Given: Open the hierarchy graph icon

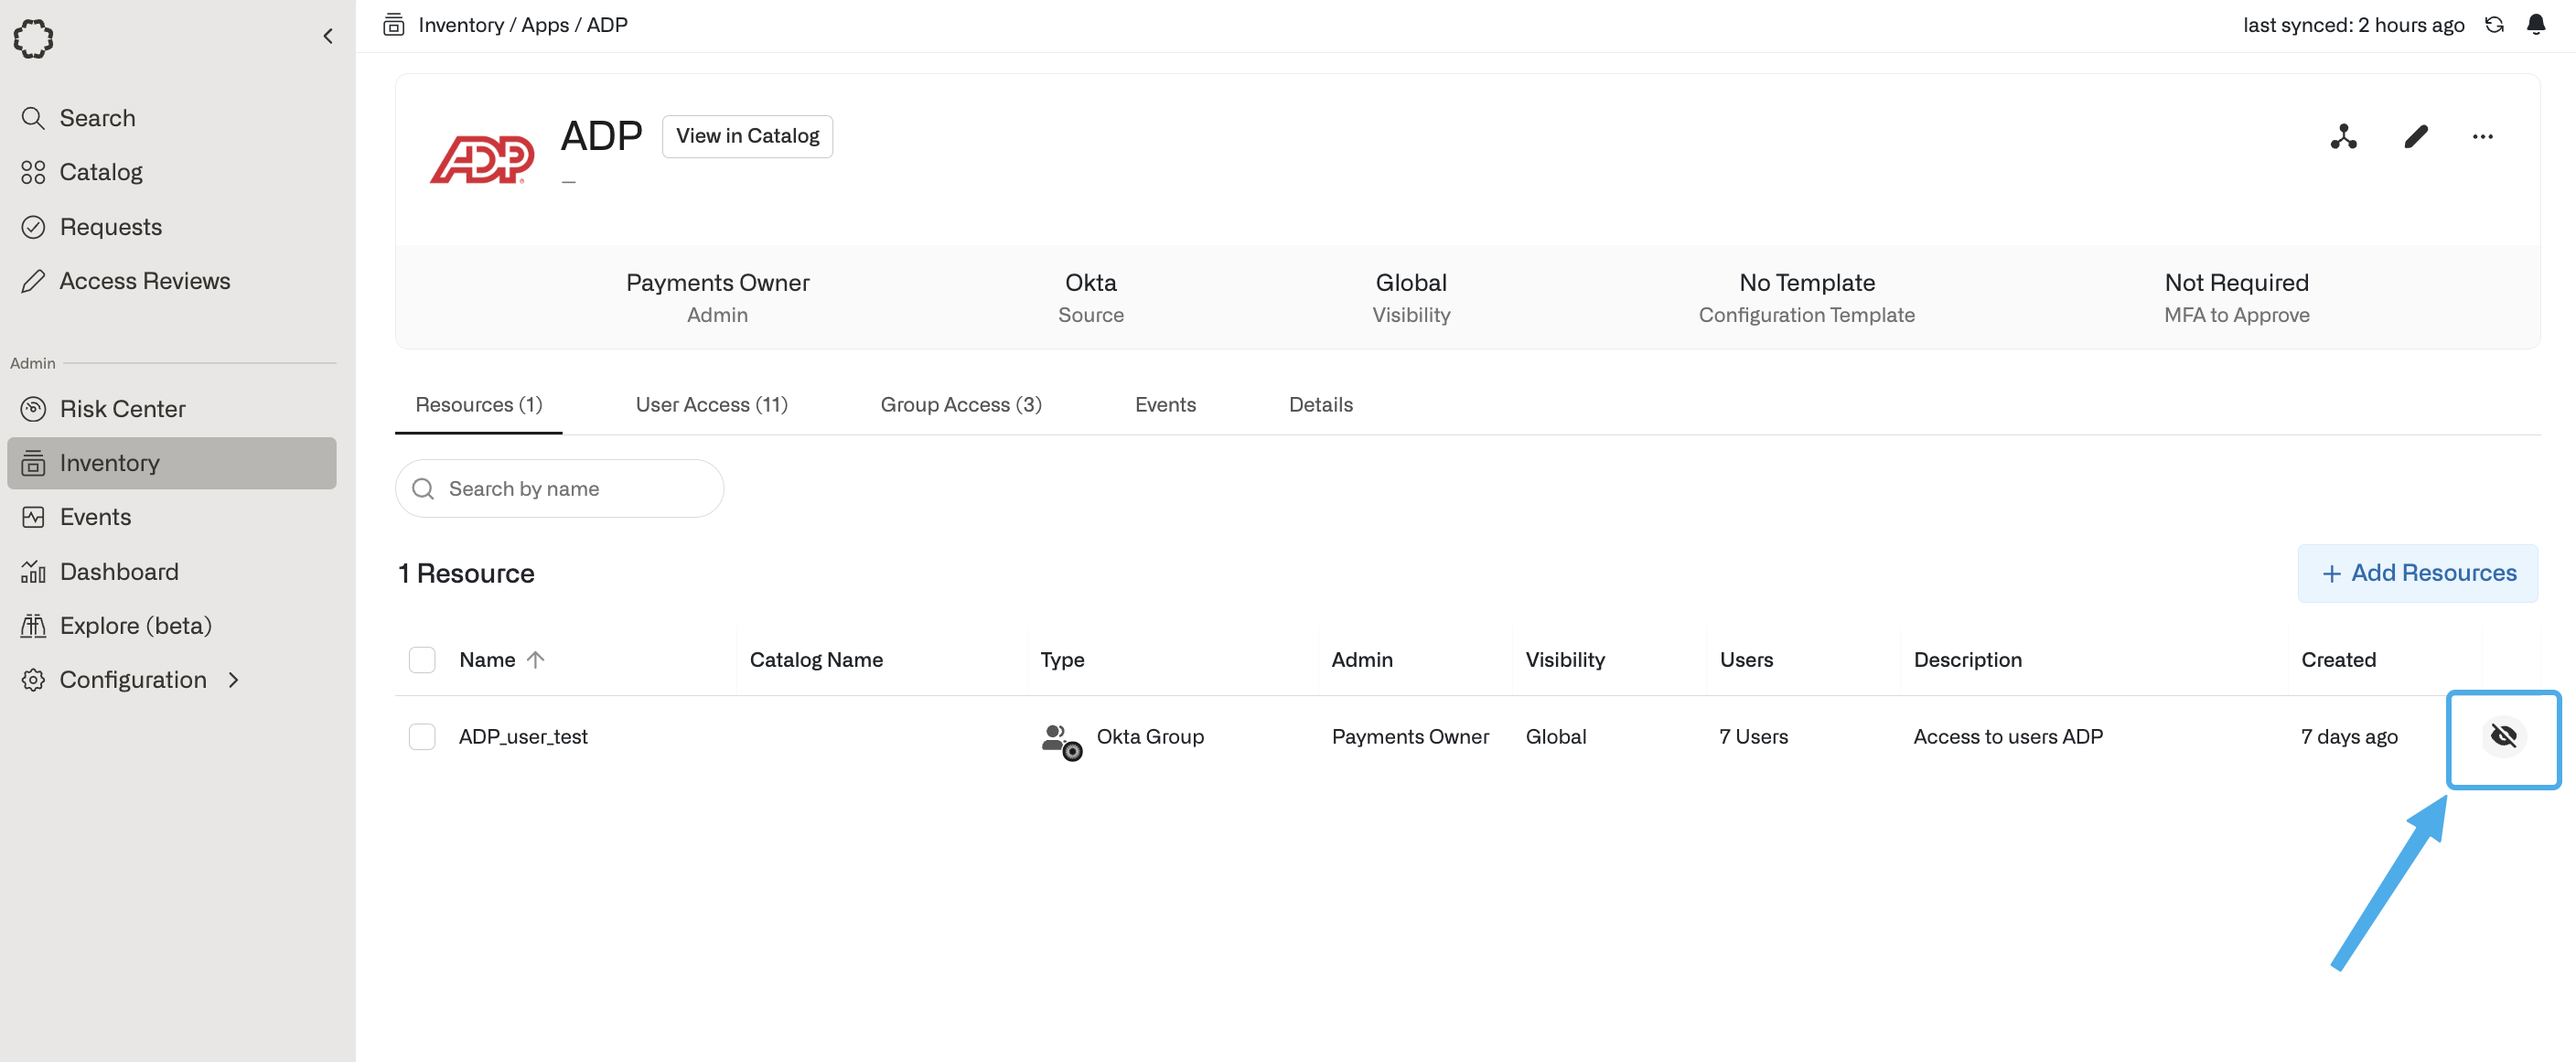Looking at the screenshot, I should pos(2343,137).
